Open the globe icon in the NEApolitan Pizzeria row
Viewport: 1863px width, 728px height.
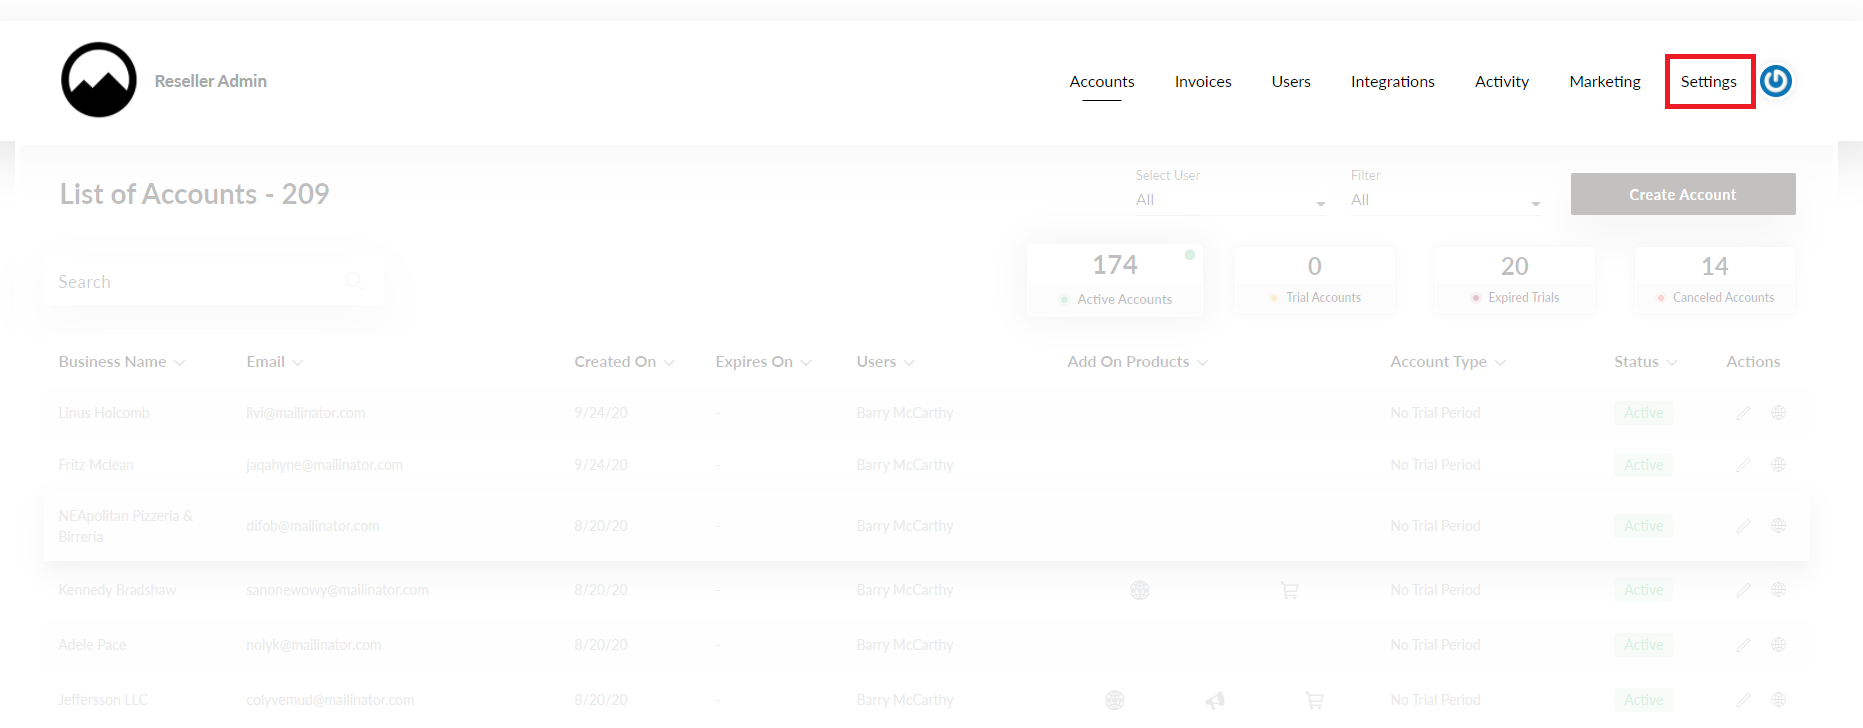click(x=1778, y=526)
